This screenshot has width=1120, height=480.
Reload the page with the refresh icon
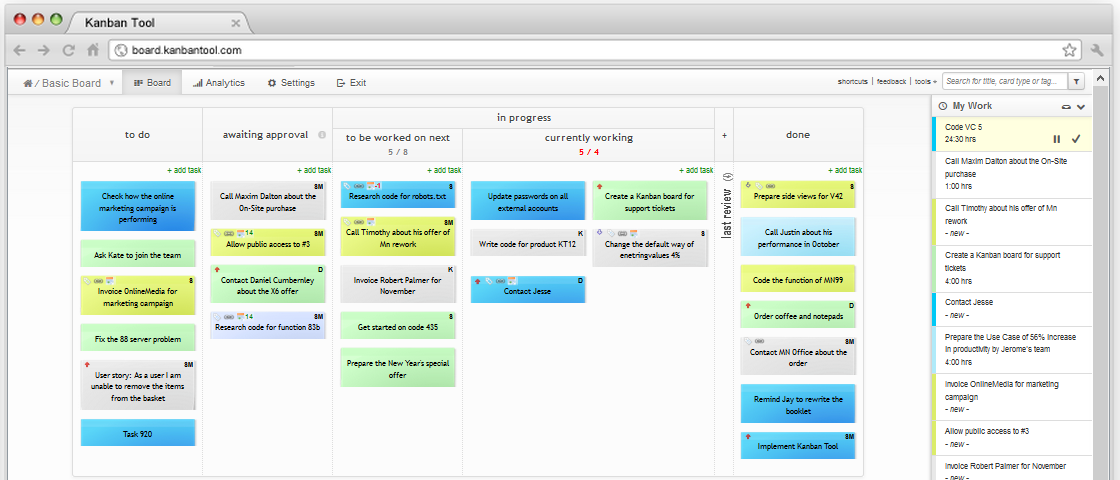(69, 50)
